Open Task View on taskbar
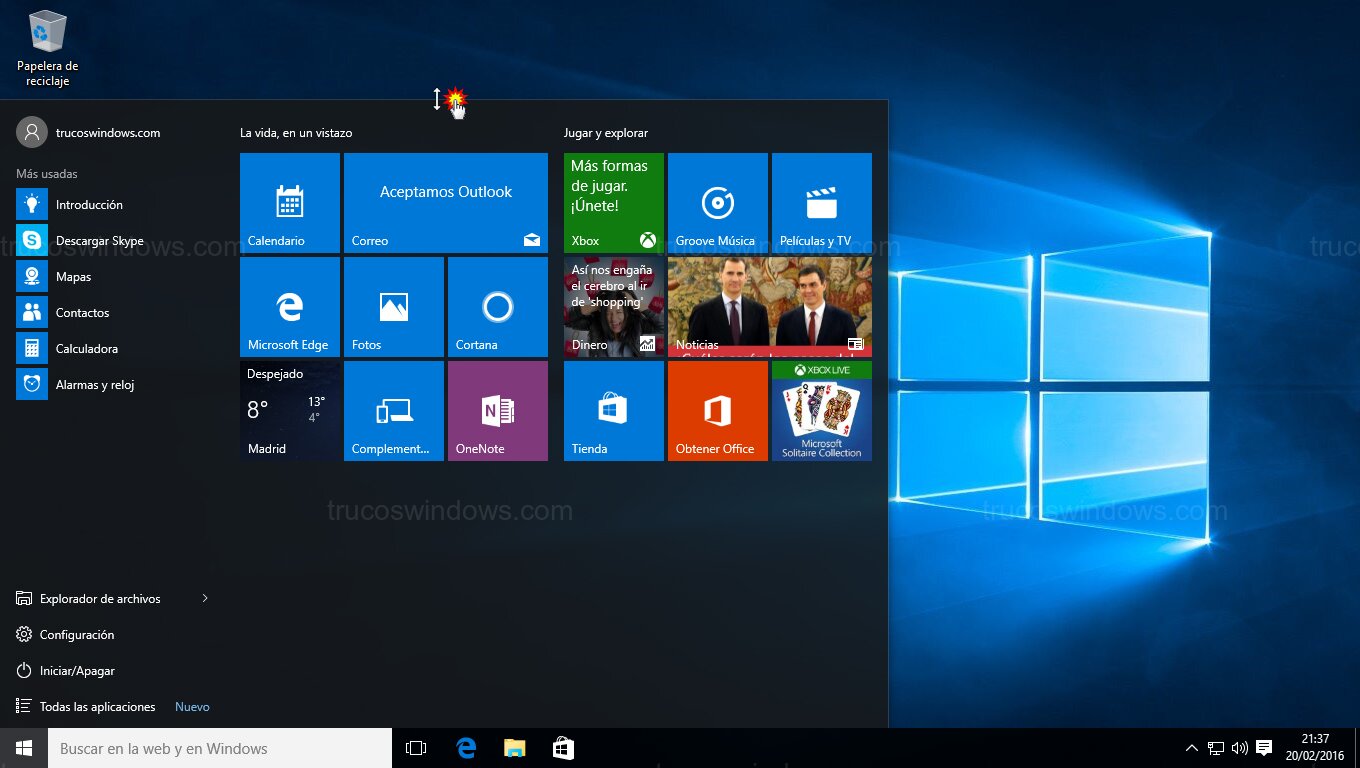1360x768 pixels. pos(416,748)
